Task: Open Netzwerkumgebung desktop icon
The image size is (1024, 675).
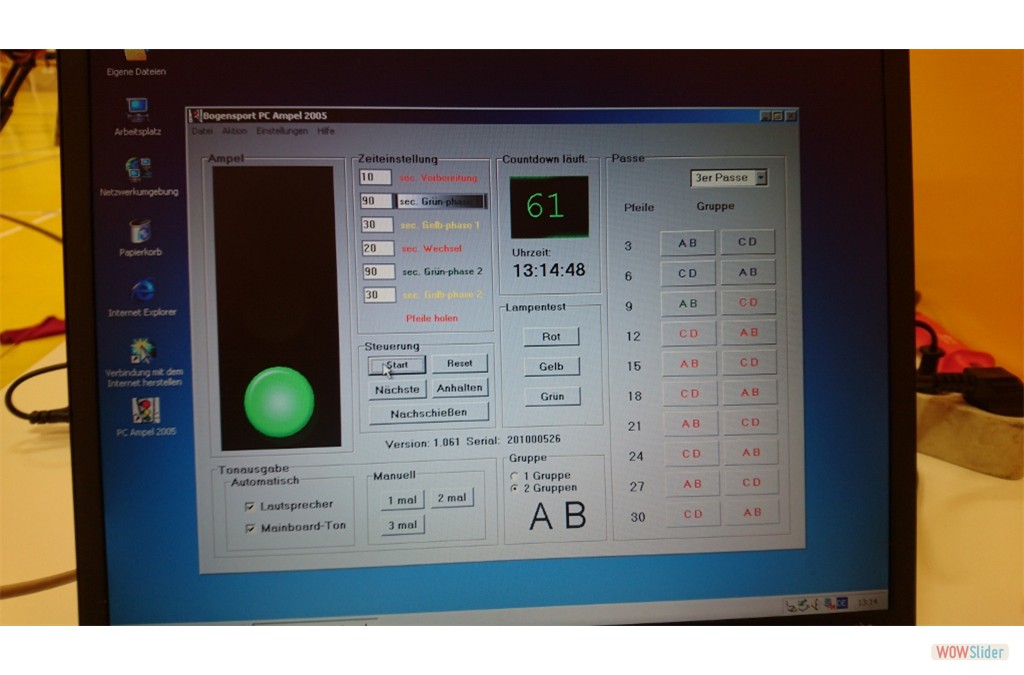Action: coord(138,168)
